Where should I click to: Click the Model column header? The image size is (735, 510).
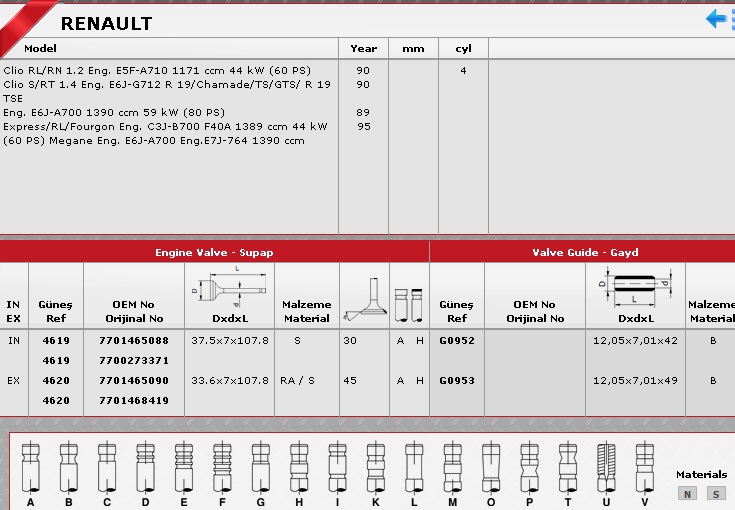(x=41, y=48)
